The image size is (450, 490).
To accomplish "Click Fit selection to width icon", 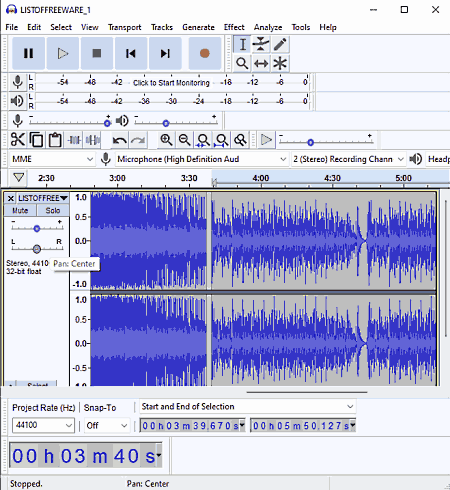I will (203, 140).
